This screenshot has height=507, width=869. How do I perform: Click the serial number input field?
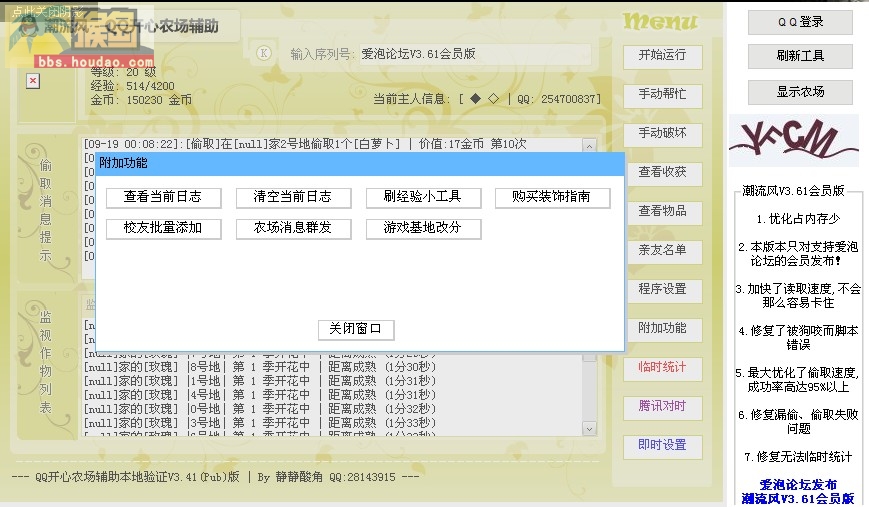pos(475,54)
